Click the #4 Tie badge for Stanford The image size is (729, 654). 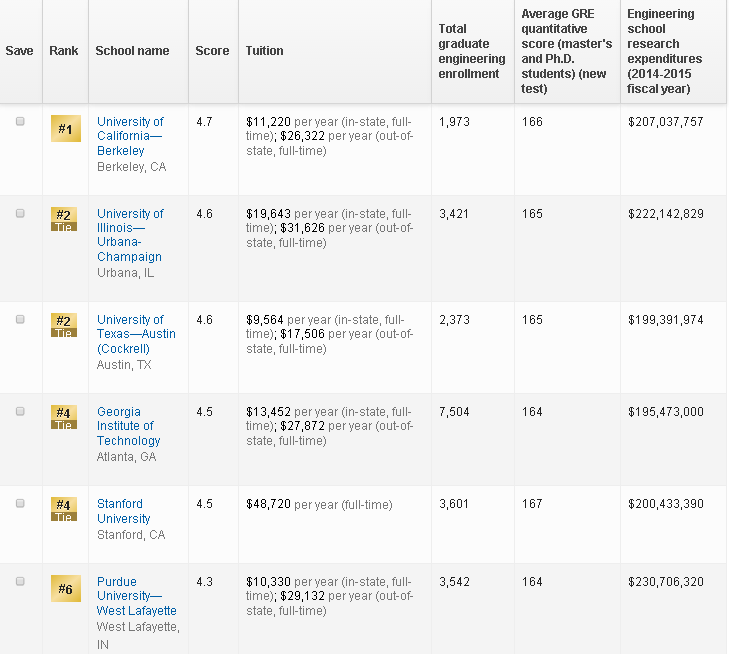pos(63,508)
